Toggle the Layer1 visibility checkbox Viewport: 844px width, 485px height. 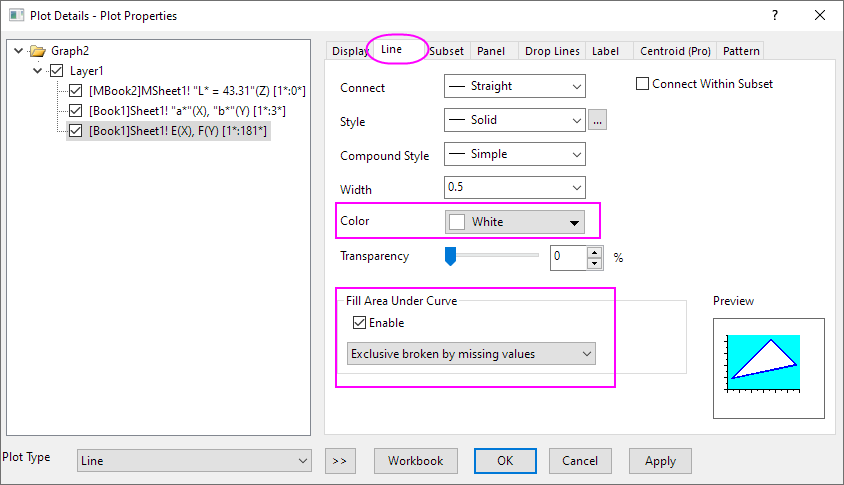(x=56, y=71)
